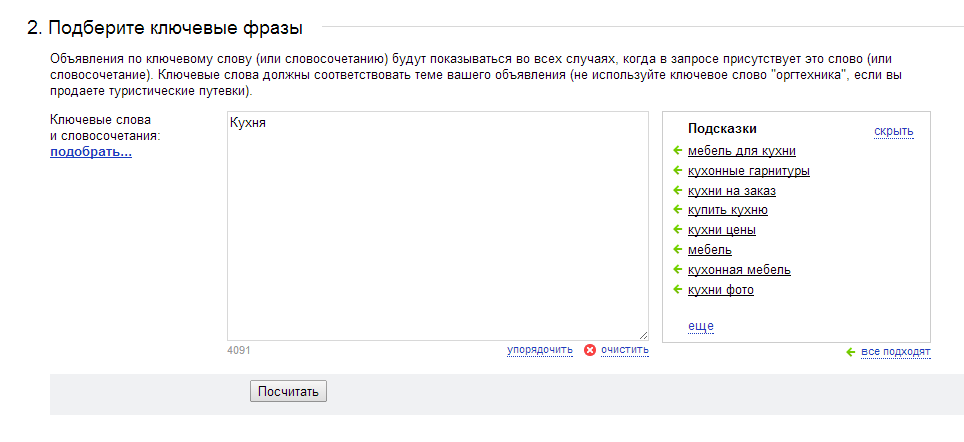Viewport: 964px width, 442px height.
Task: Clear keywords with 'очистить' link
Action: tap(625, 350)
